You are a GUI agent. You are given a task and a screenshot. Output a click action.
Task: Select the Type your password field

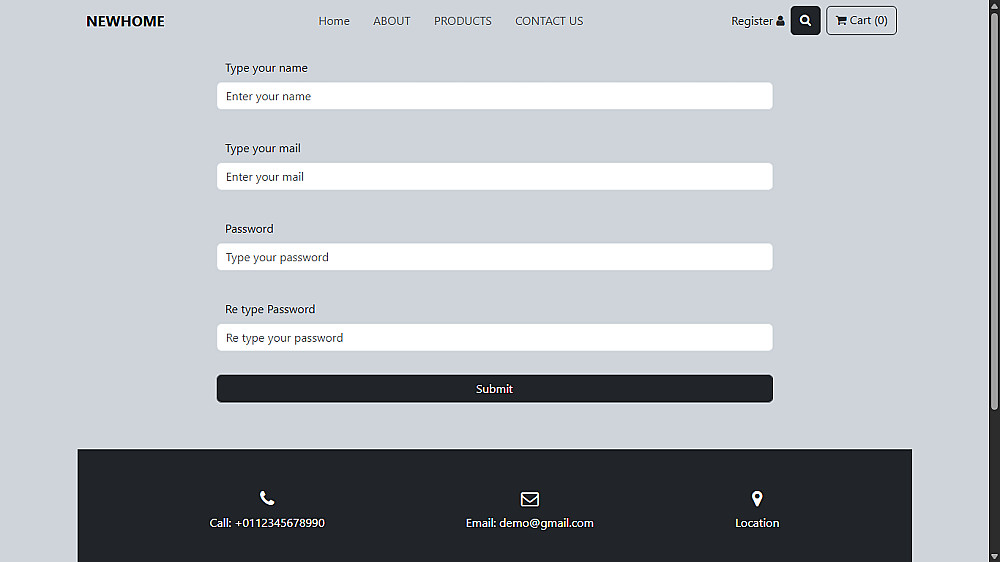pyautogui.click(x=494, y=257)
